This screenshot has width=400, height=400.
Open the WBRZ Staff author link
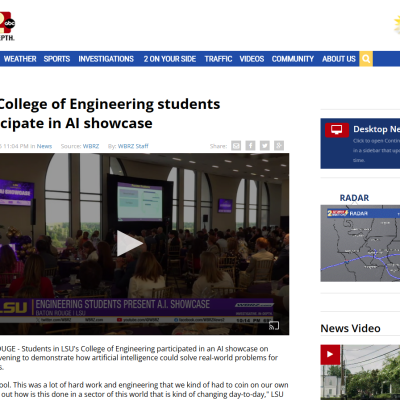[x=133, y=146]
